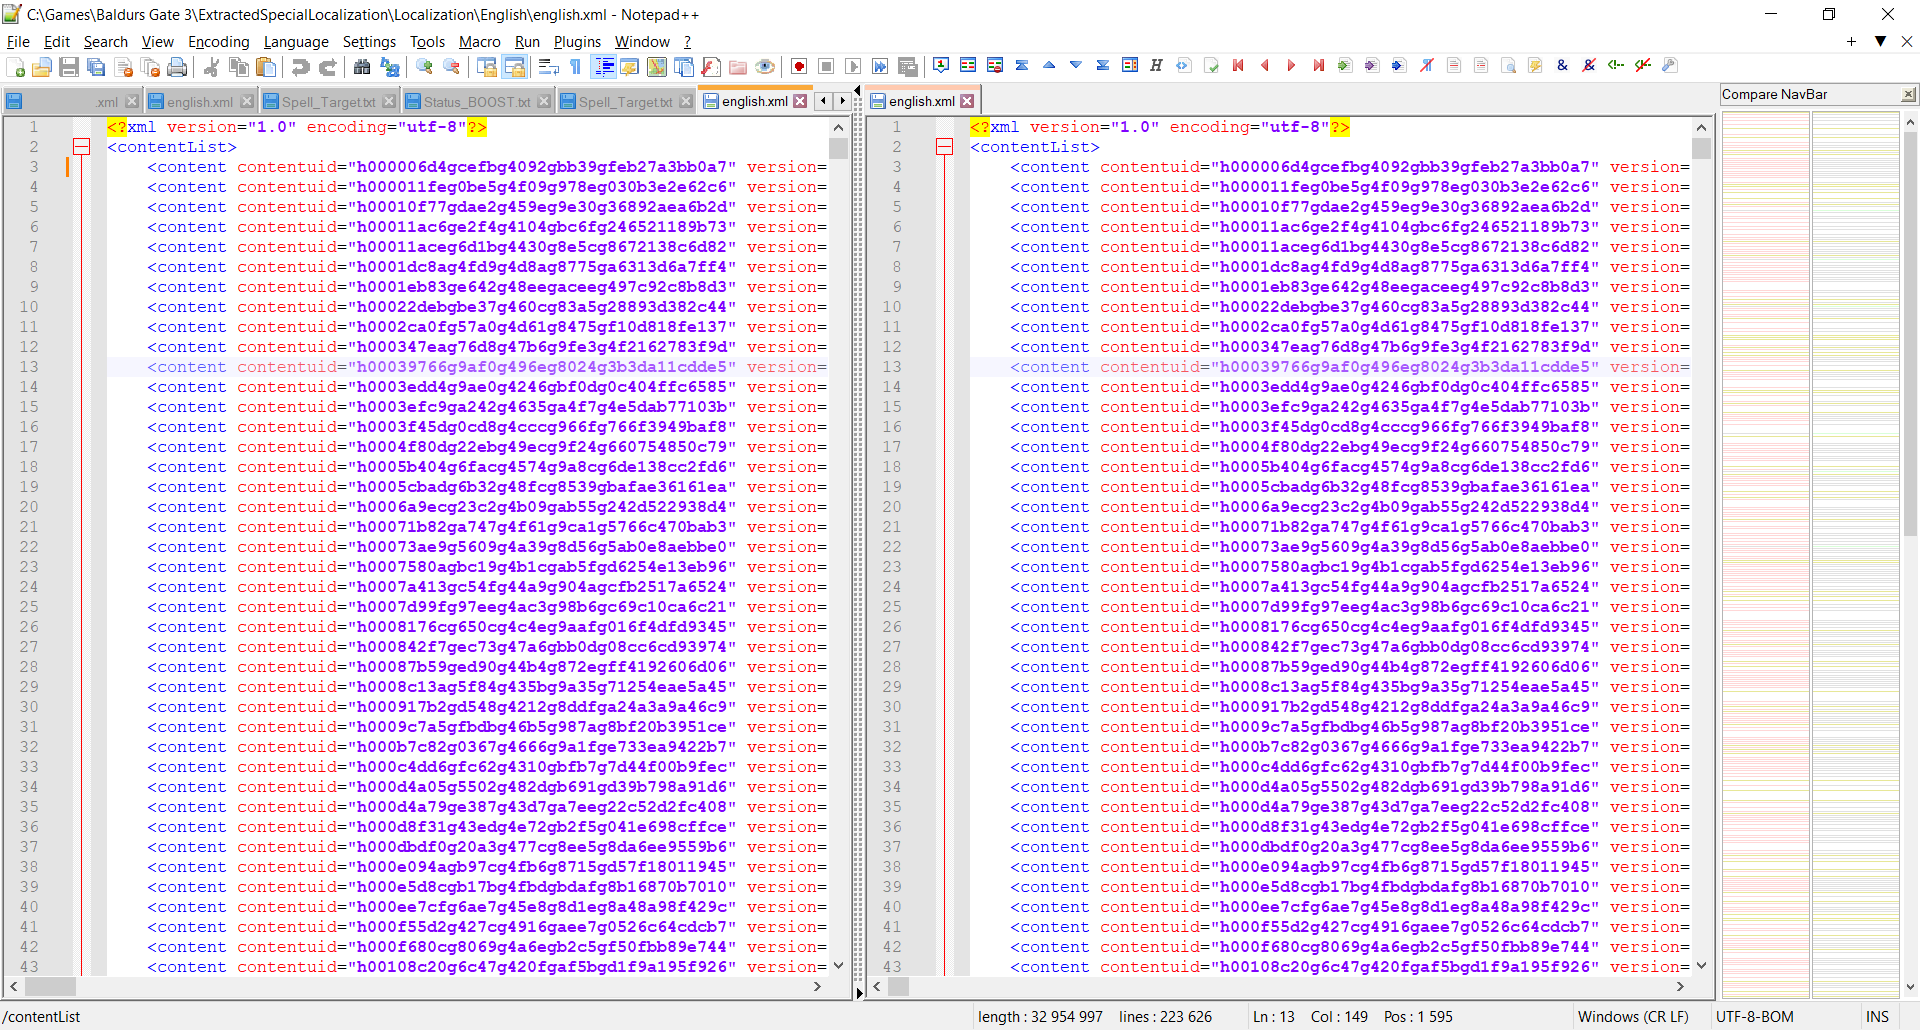Click the Cut scissors icon
This screenshot has height=1030, width=1920.
[211, 67]
